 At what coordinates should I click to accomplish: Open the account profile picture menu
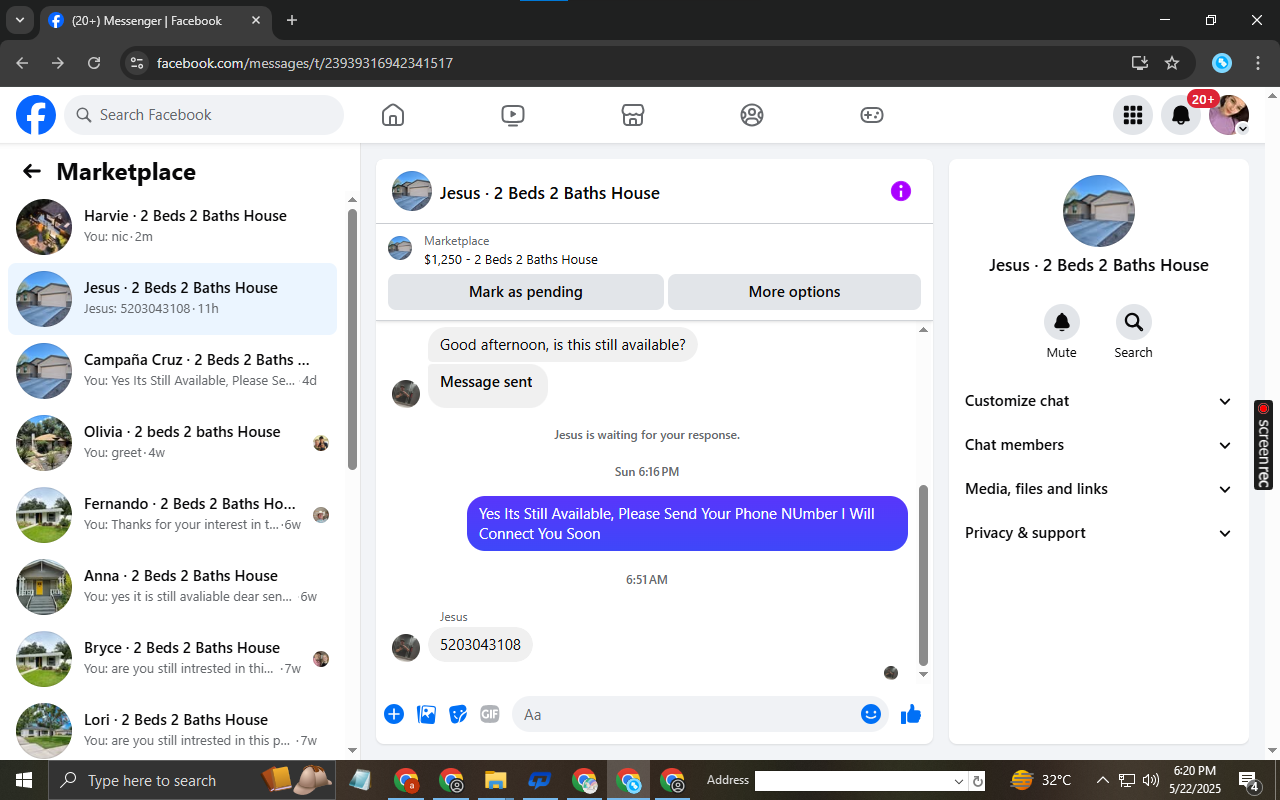point(1229,115)
